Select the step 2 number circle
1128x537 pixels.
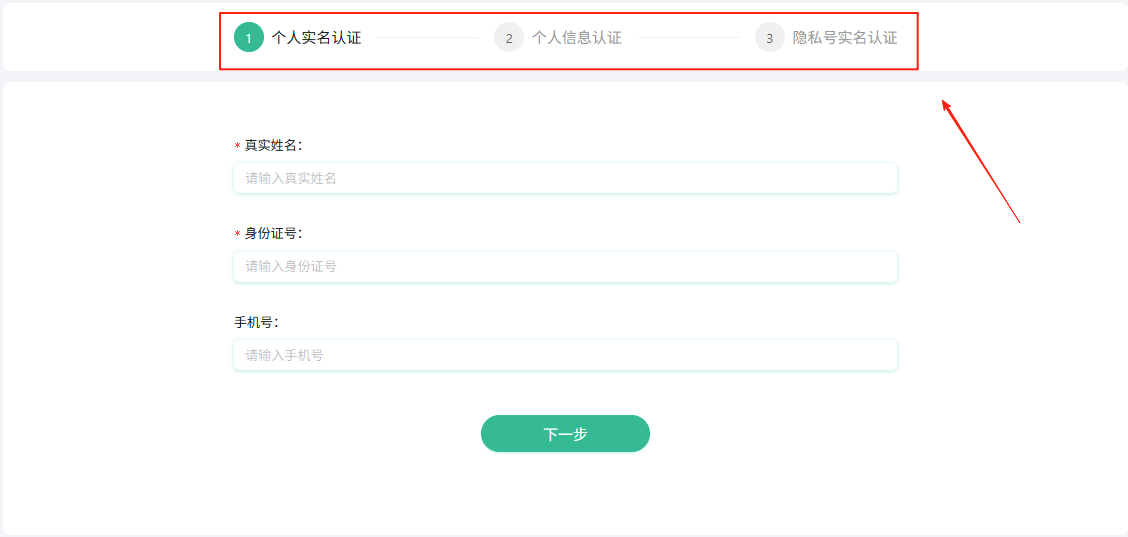coord(509,38)
